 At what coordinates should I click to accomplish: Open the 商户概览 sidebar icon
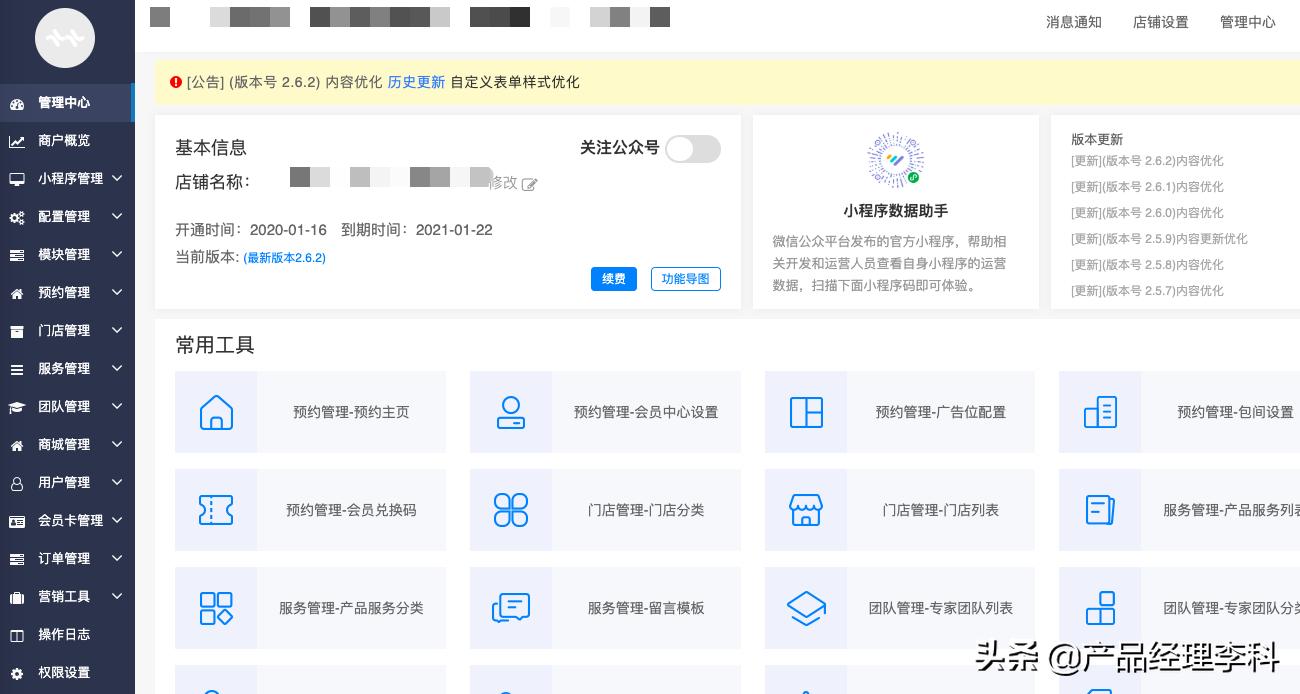16,141
